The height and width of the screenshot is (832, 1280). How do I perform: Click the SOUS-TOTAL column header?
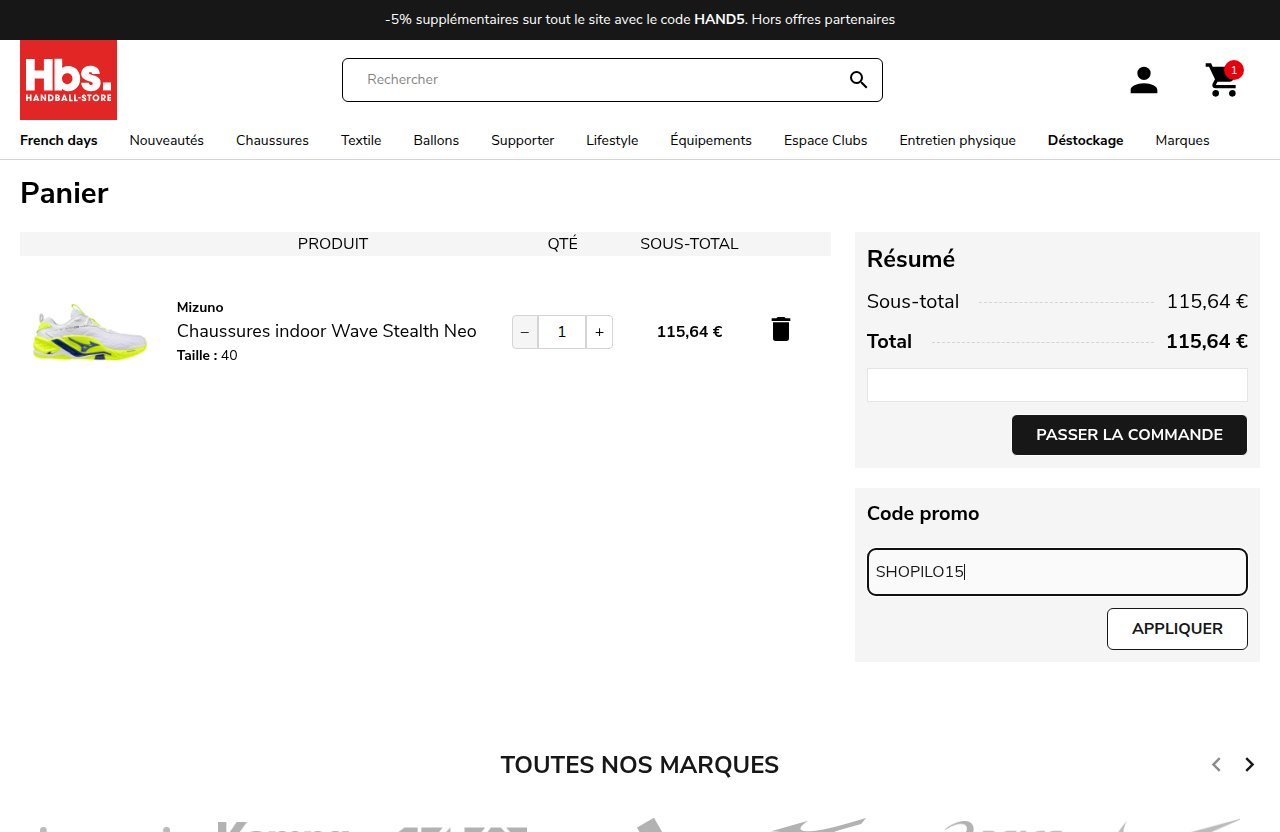tap(689, 244)
